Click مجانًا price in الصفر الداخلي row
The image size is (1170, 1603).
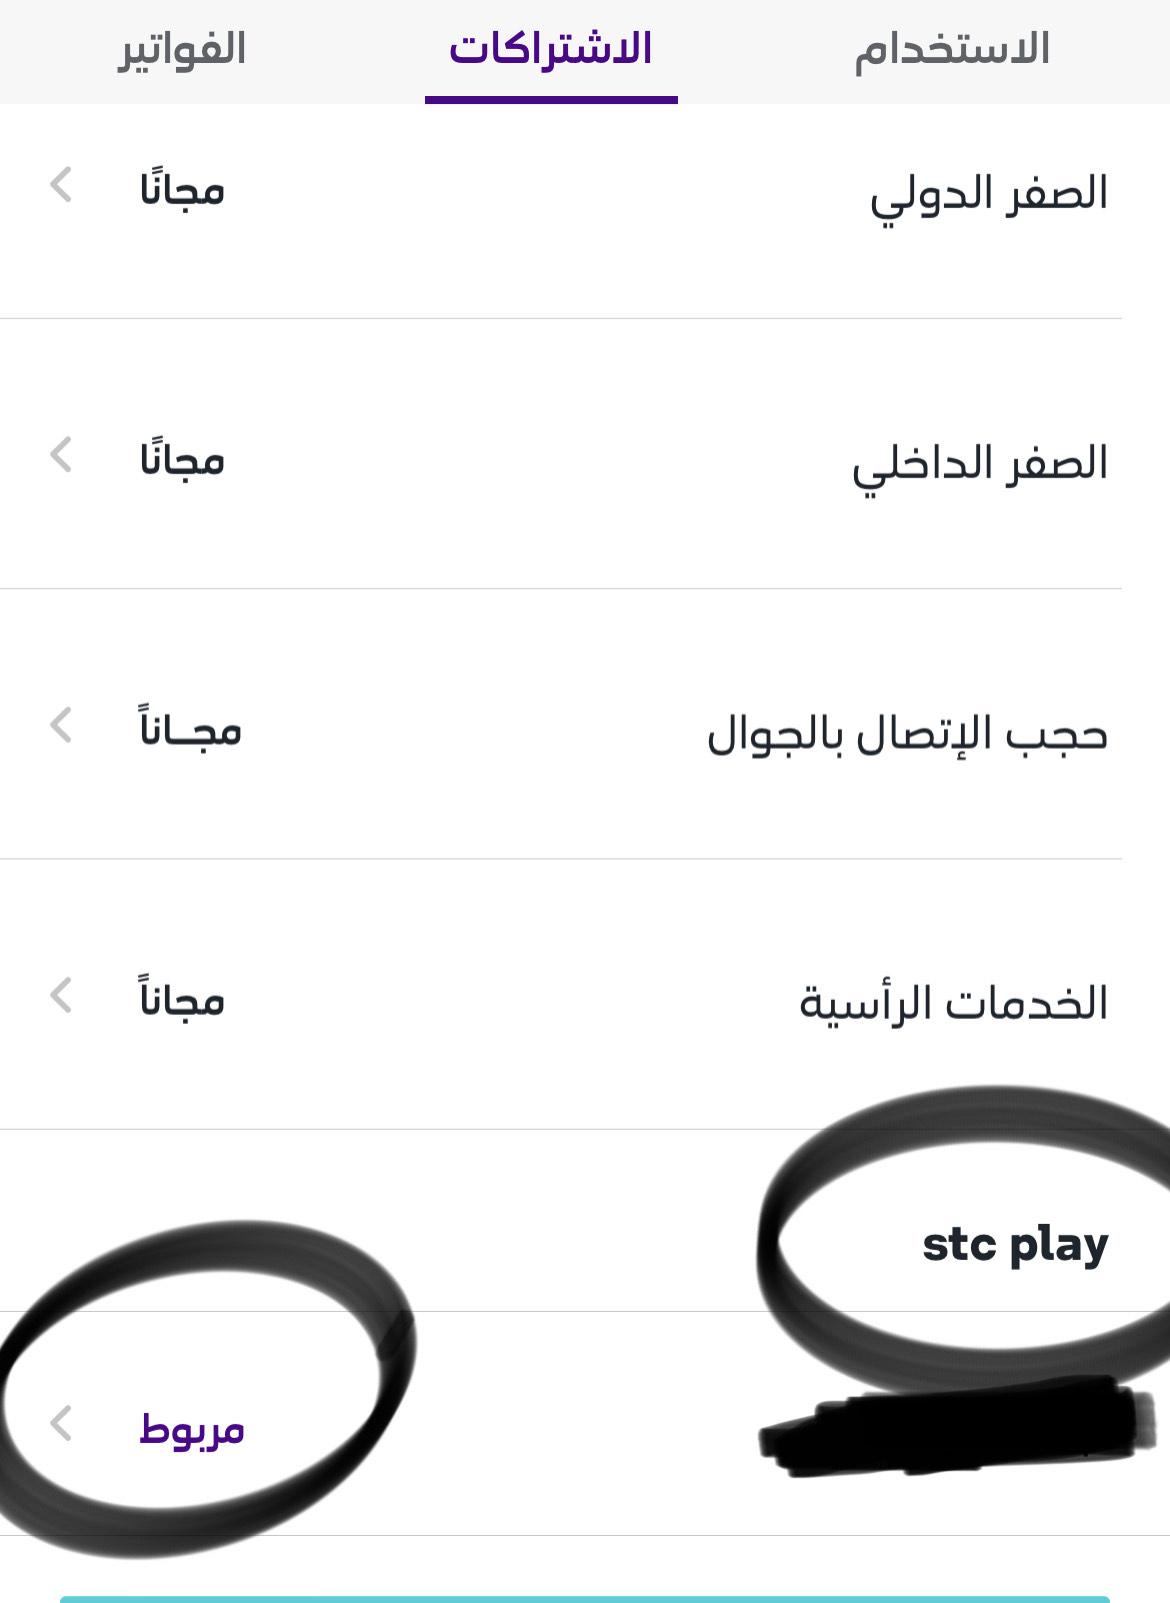tap(182, 459)
